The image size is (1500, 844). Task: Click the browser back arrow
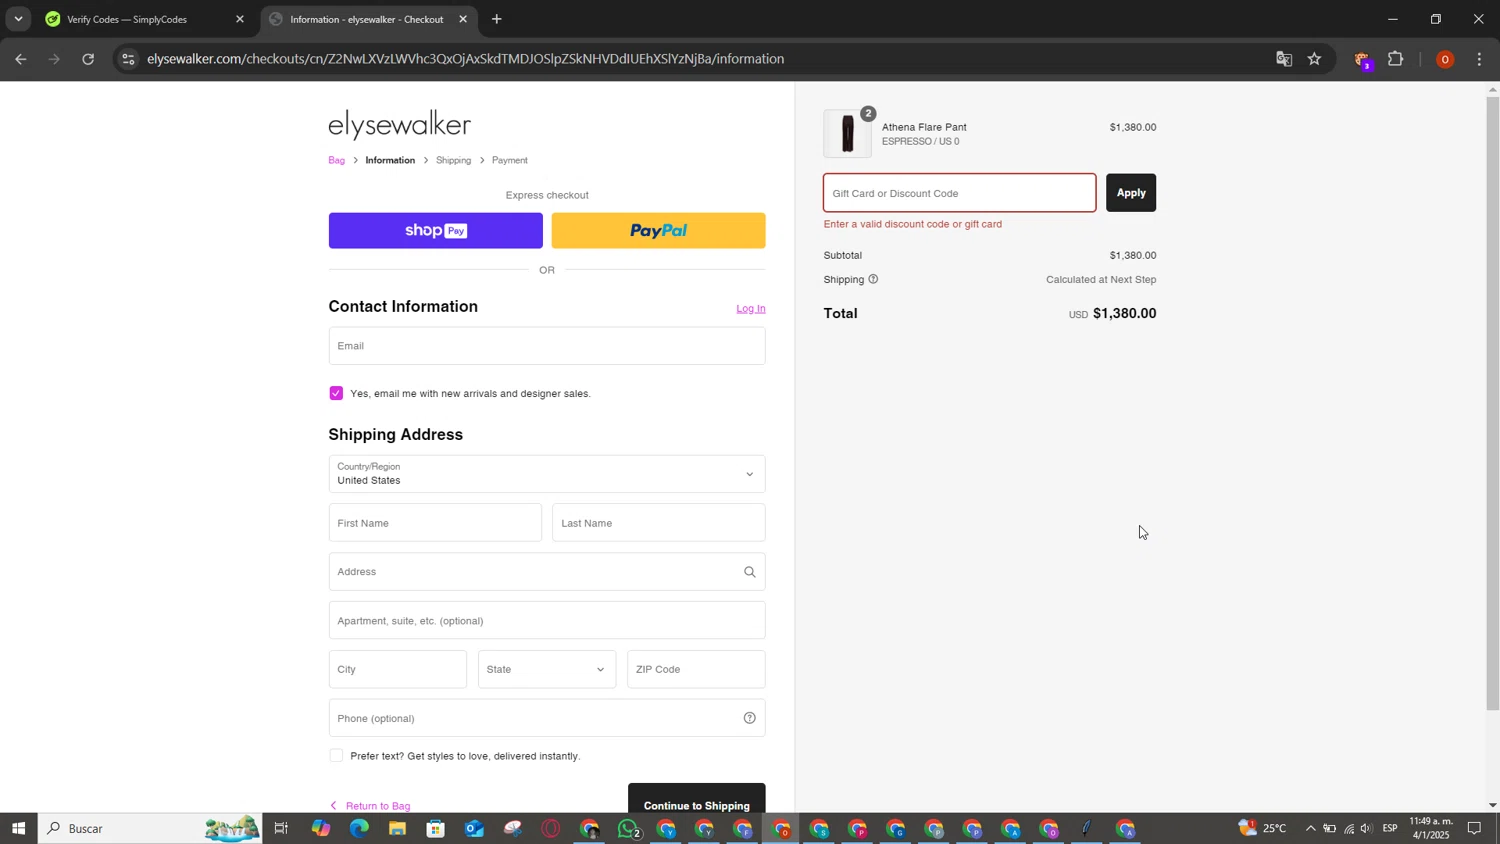pyautogui.click(x=20, y=59)
